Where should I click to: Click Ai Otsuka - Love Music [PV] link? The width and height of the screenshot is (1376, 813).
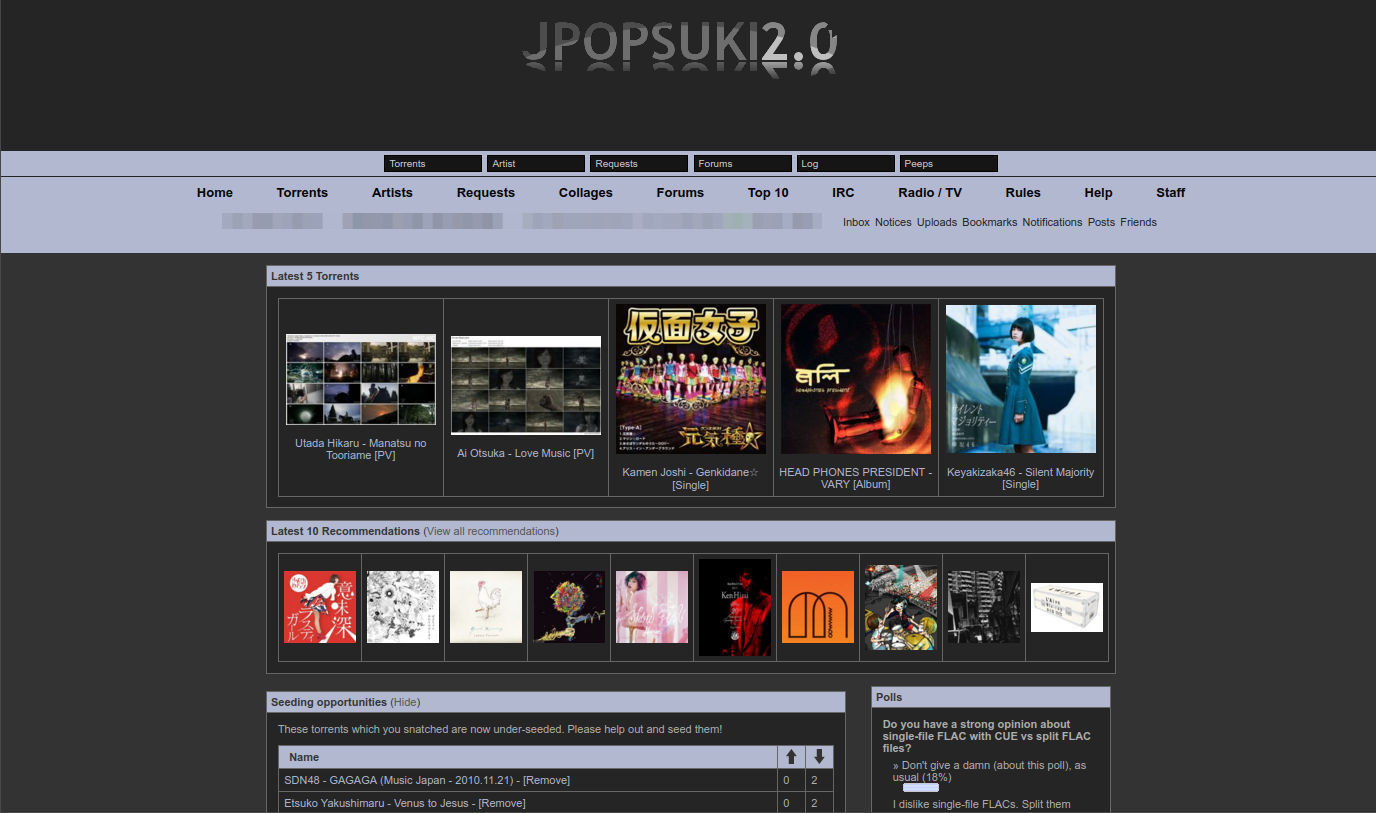(x=526, y=453)
